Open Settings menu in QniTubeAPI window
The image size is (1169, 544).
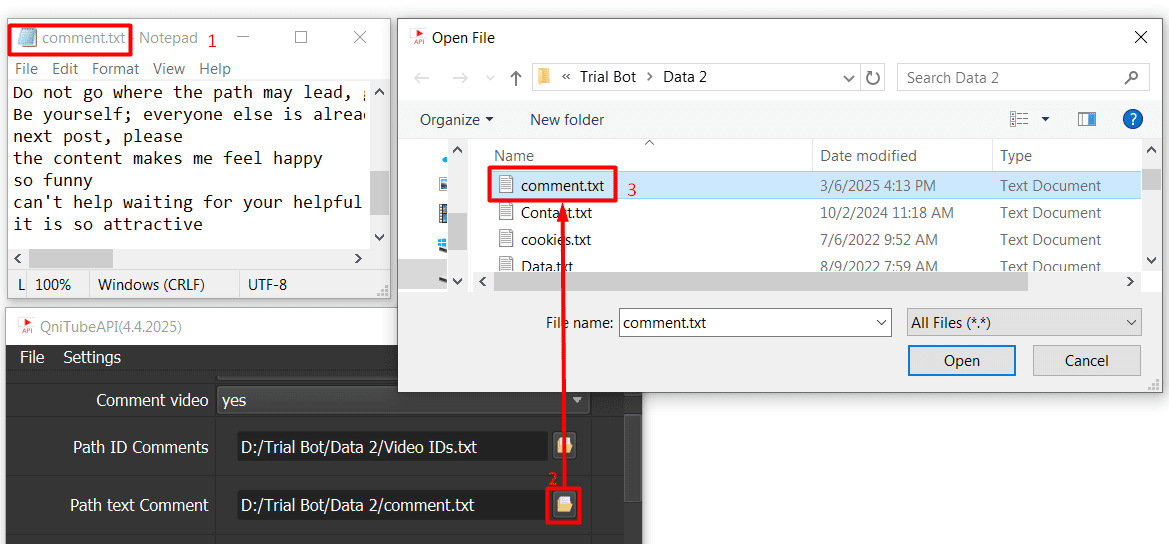(92, 357)
